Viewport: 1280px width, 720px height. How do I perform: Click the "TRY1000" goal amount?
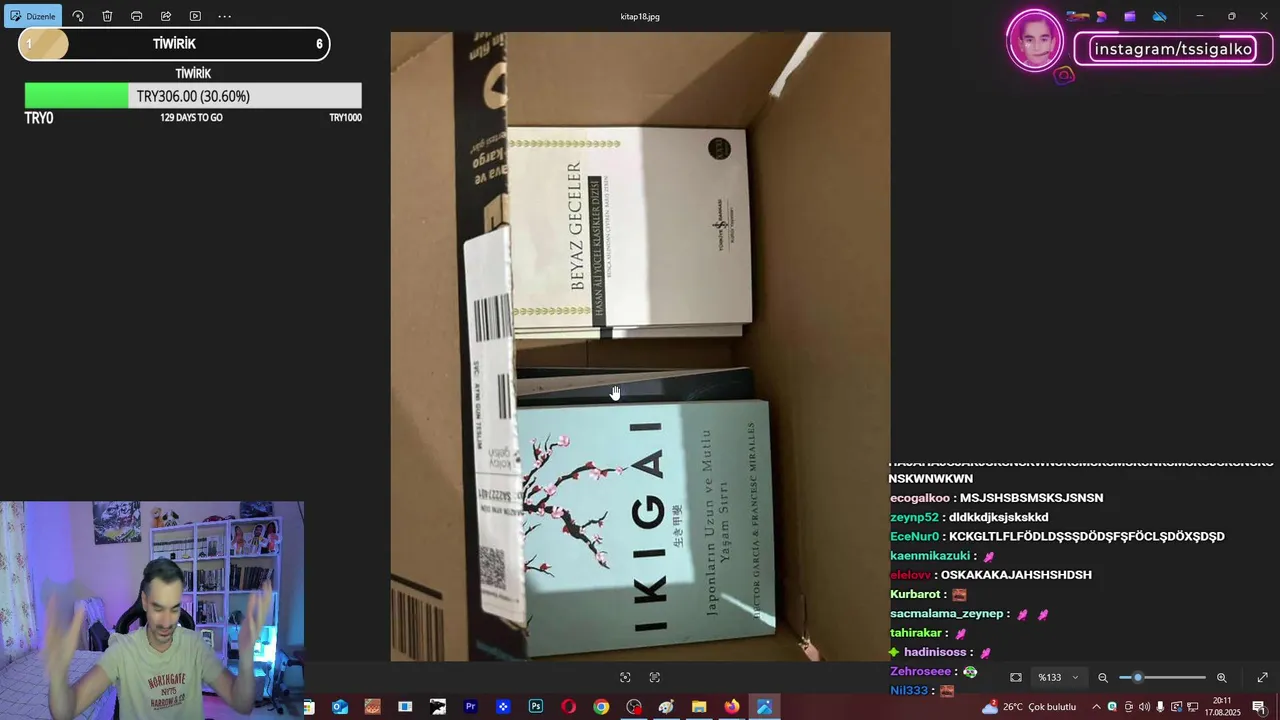coord(345,118)
